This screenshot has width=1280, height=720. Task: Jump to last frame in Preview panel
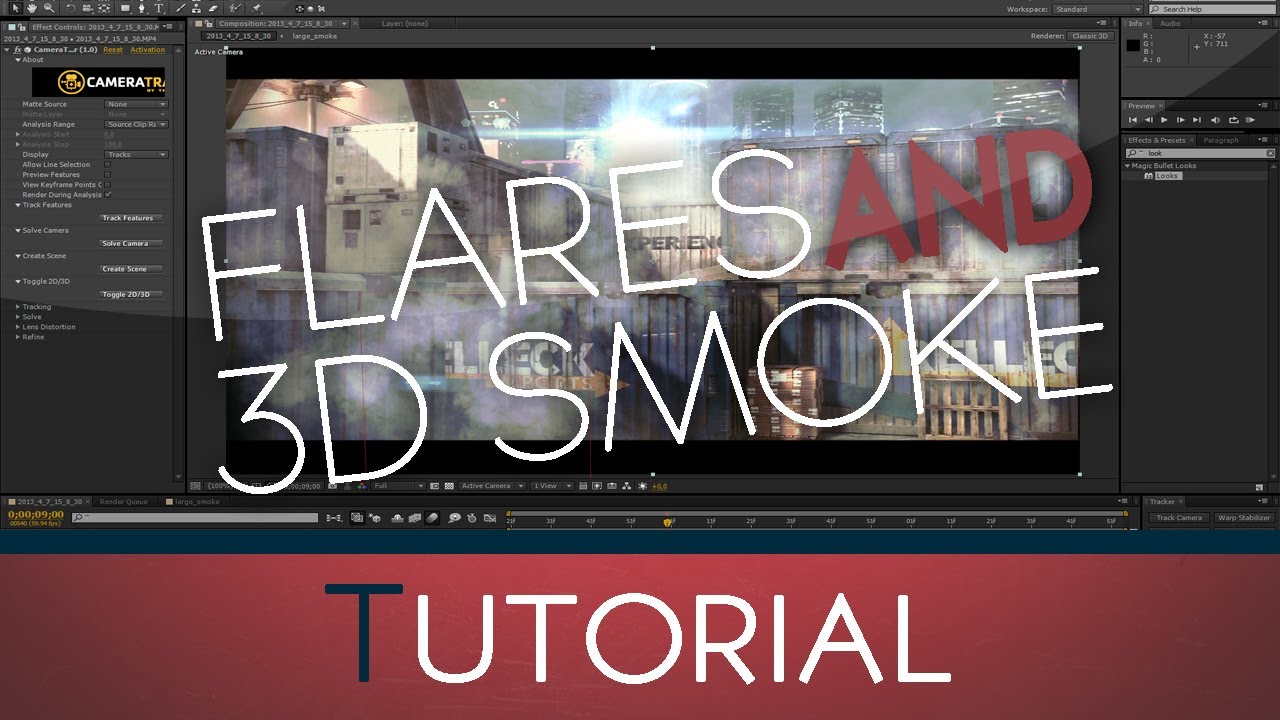coord(1198,119)
